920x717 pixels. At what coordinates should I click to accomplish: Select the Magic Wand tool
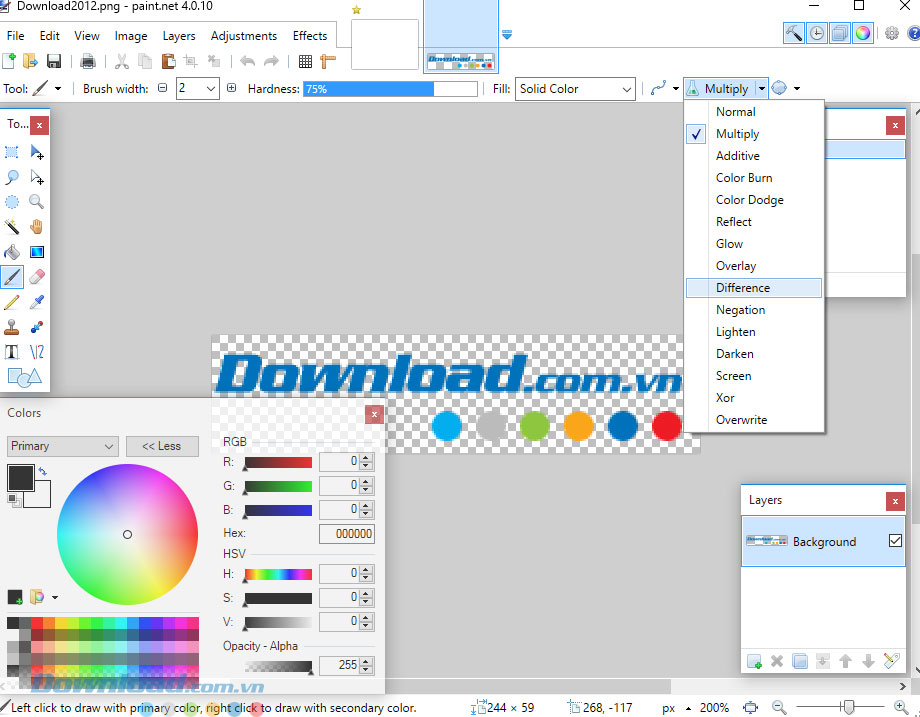pos(12,227)
